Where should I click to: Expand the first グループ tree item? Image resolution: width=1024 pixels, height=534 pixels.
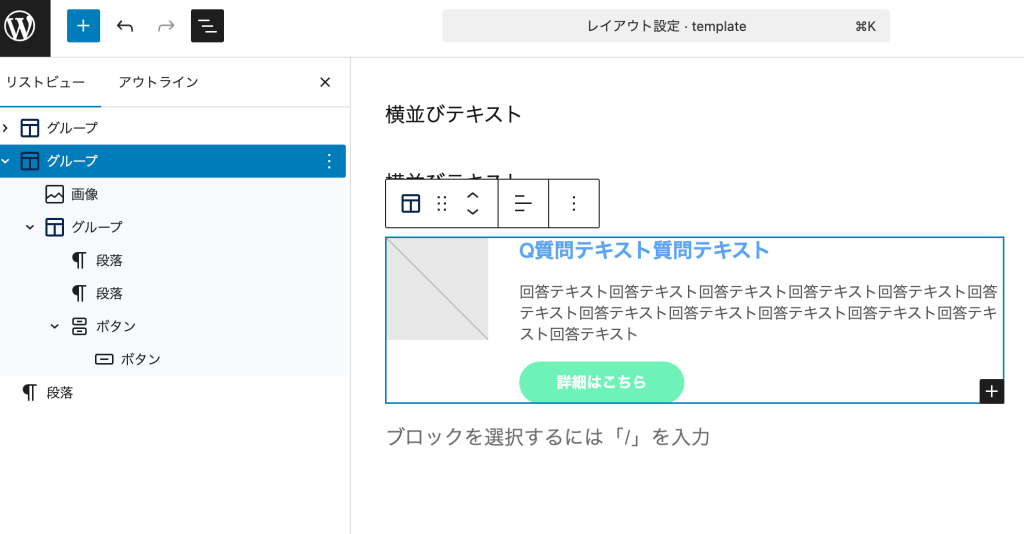coord(6,128)
